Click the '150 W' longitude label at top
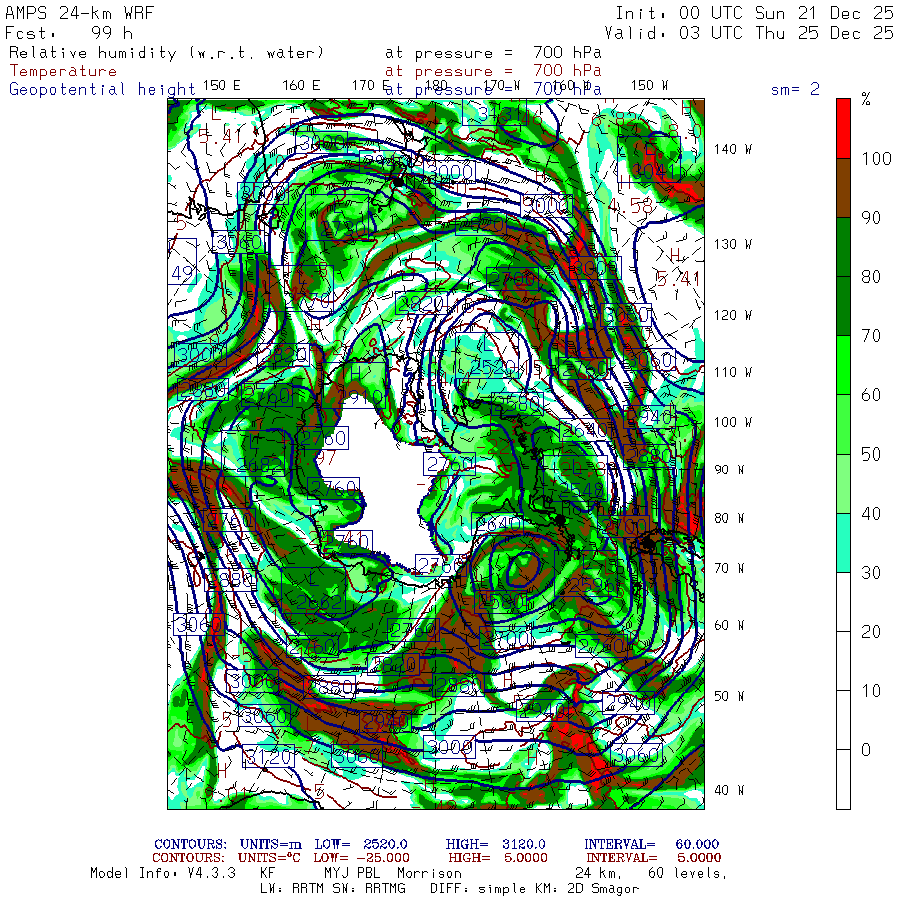 (x=650, y=86)
